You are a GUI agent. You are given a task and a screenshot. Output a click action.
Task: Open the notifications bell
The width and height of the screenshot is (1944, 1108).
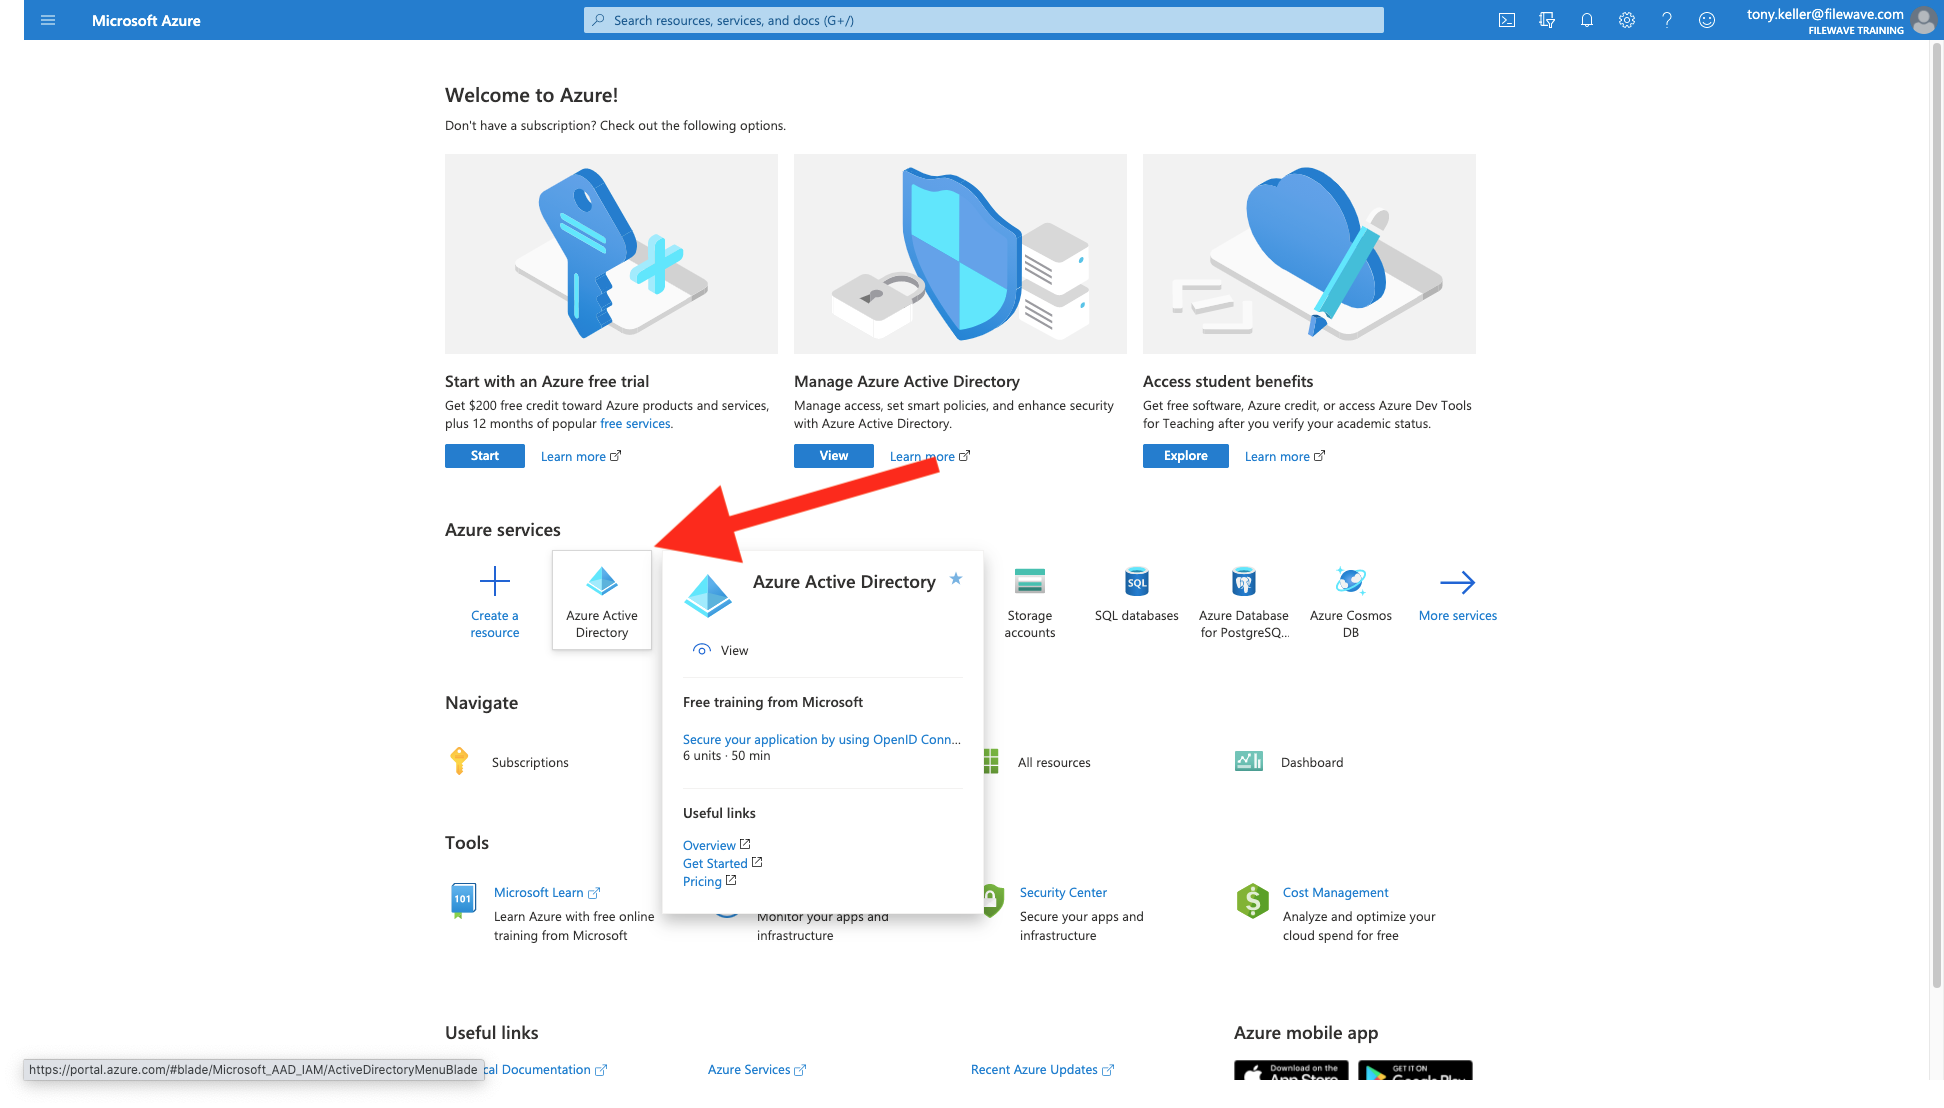[1587, 20]
